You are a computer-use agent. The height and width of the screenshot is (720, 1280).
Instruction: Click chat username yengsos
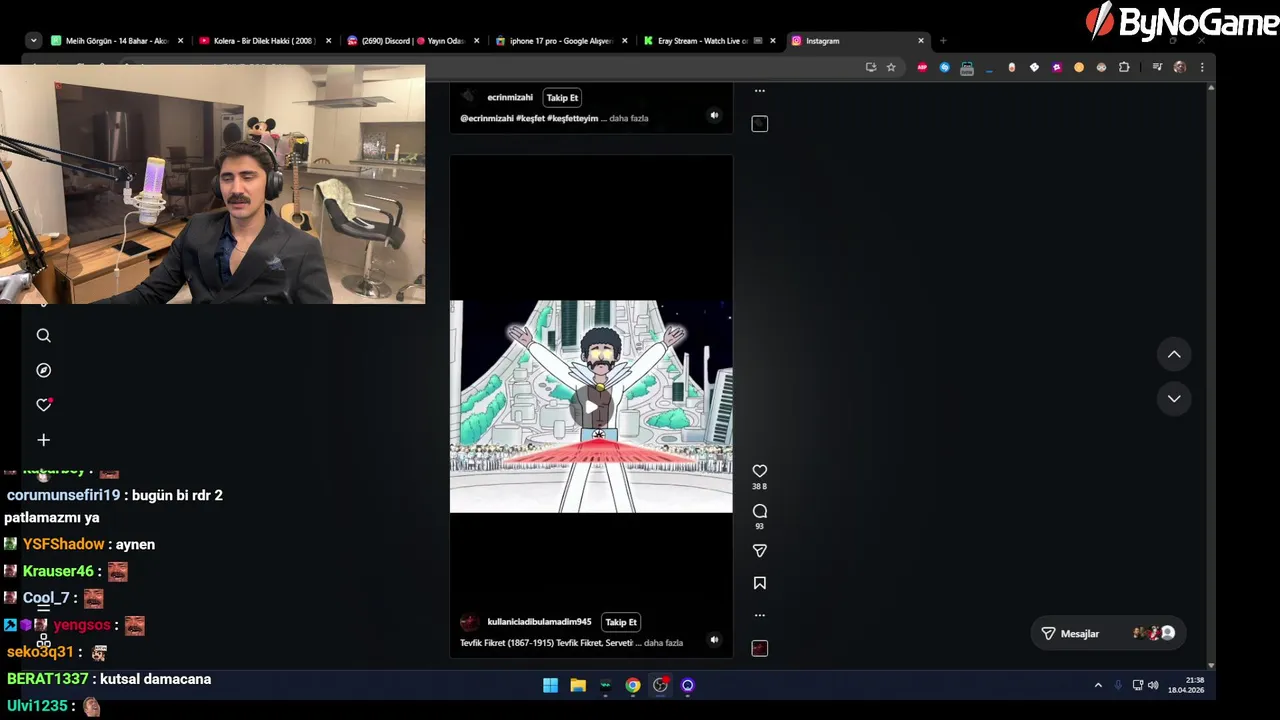(81, 625)
